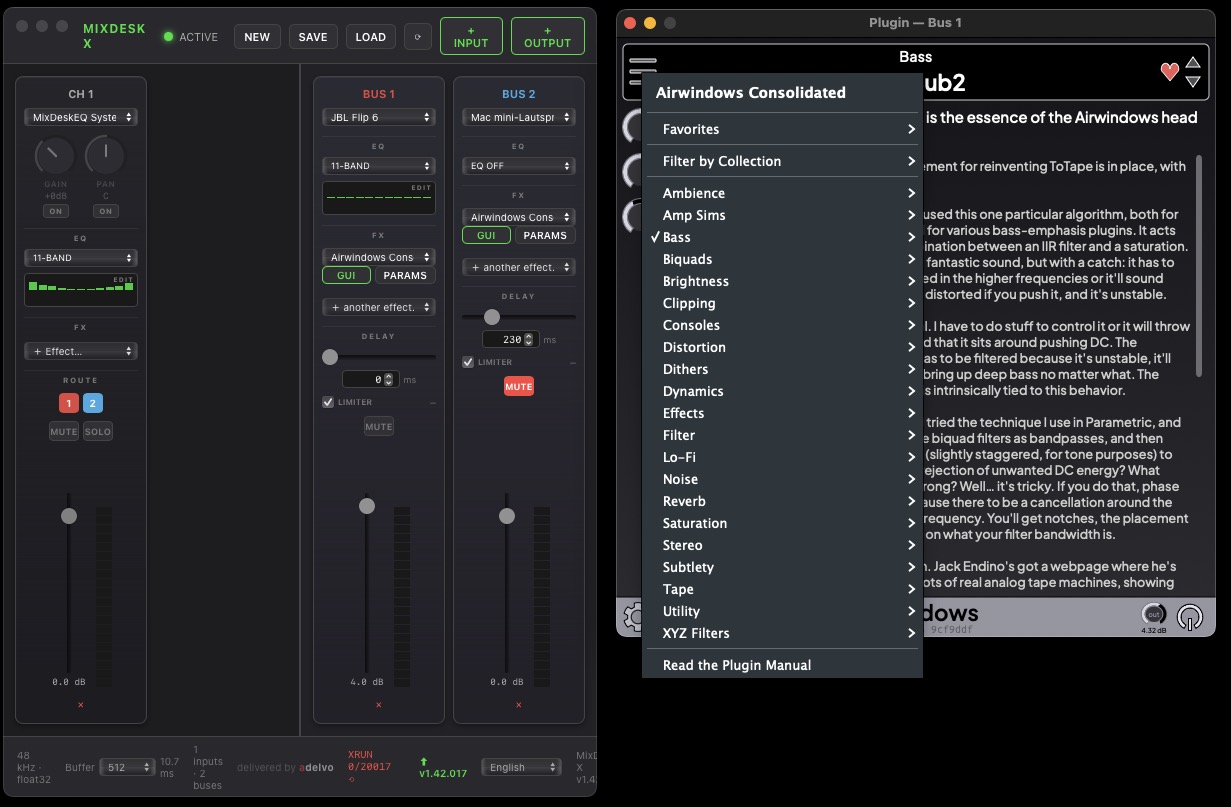Open the CH 1 11-BAND EQ dropdown
1231x807 pixels.
click(x=81, y=258)
